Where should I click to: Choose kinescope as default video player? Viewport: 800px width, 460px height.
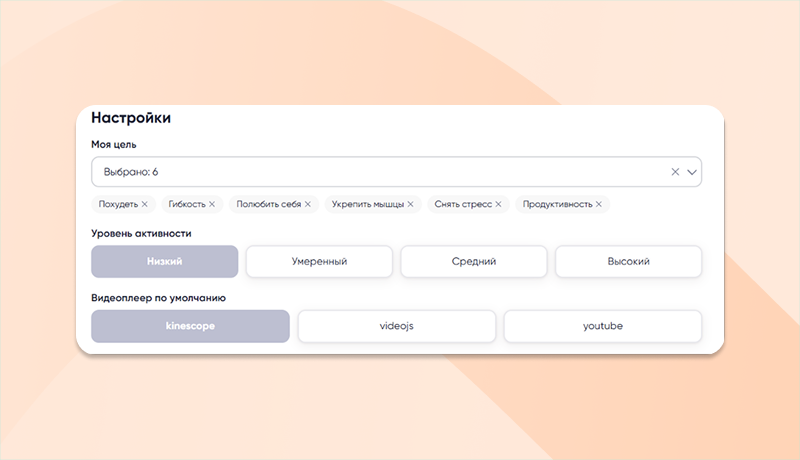(190, 326)
